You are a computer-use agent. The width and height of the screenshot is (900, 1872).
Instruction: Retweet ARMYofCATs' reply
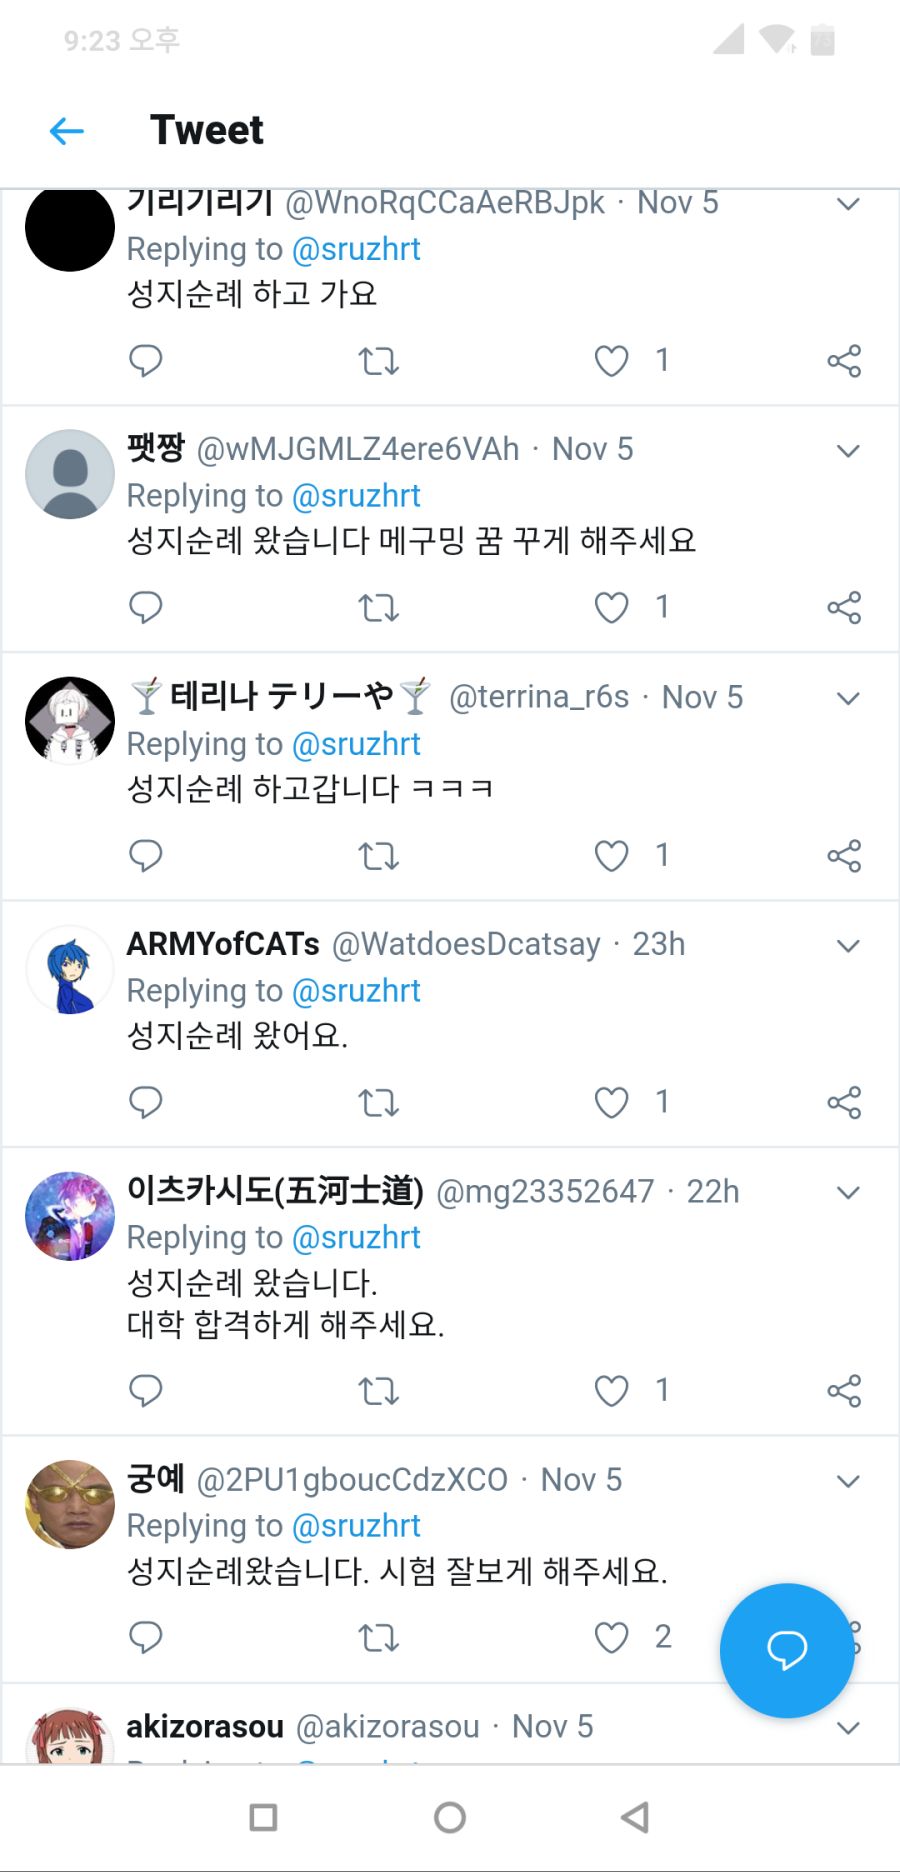[x=378, y=1103]
